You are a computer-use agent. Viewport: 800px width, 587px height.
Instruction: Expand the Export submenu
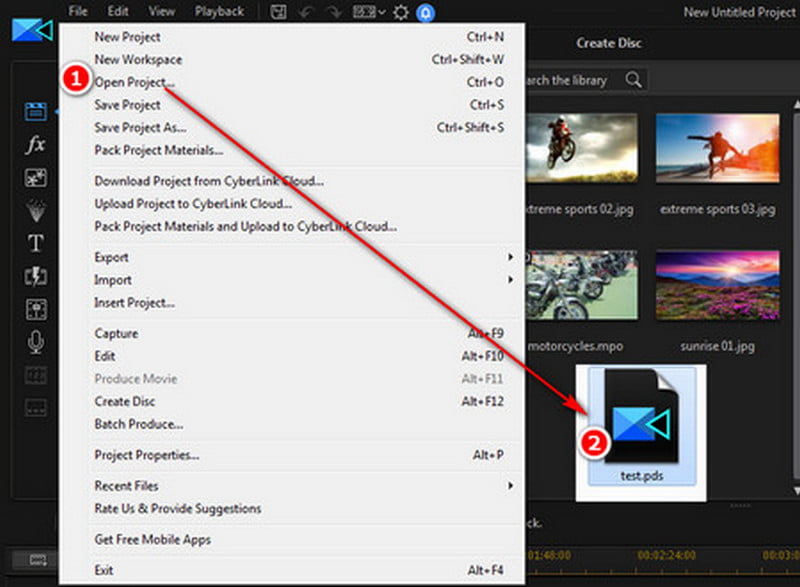click(300, 257)
